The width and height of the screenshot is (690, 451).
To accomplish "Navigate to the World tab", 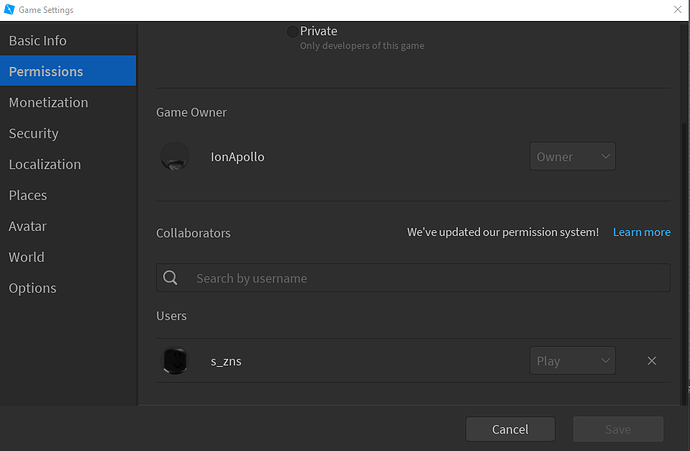I will pos(27,257).
